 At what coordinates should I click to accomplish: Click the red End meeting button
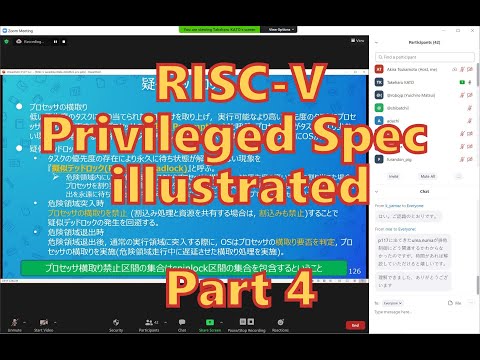[x=355, y=325]
